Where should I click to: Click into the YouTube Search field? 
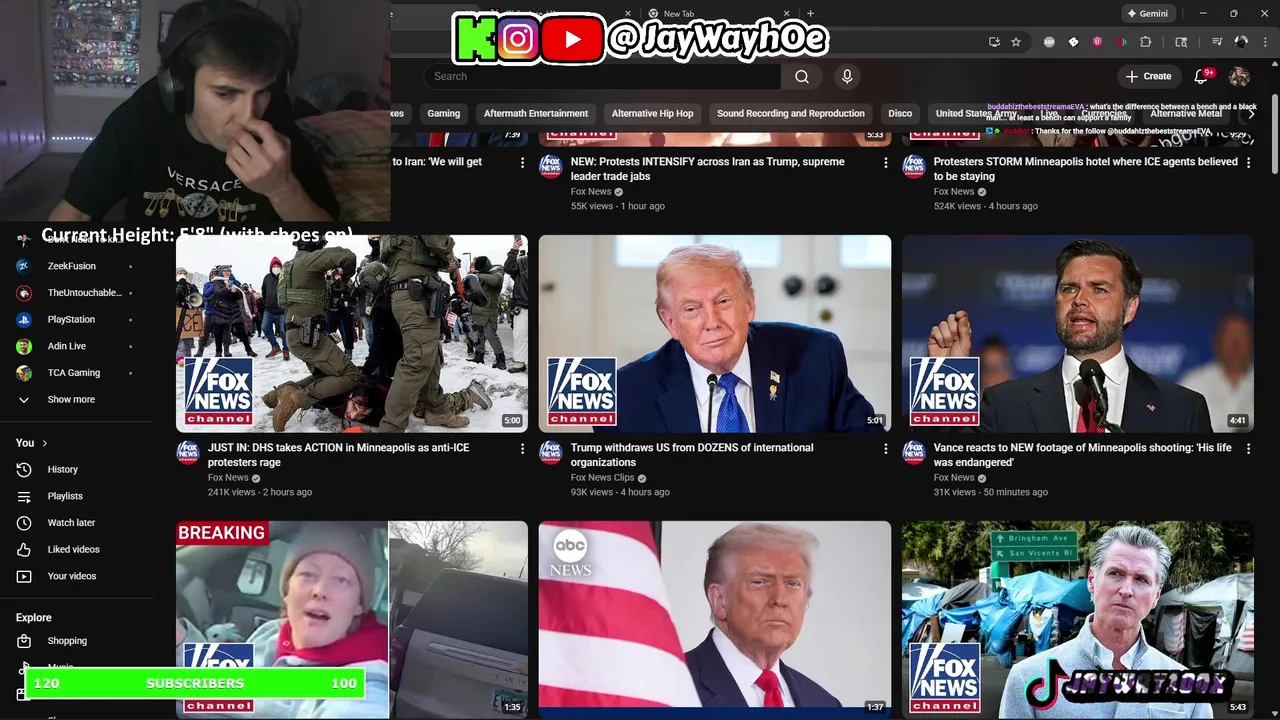click(602, 76)
